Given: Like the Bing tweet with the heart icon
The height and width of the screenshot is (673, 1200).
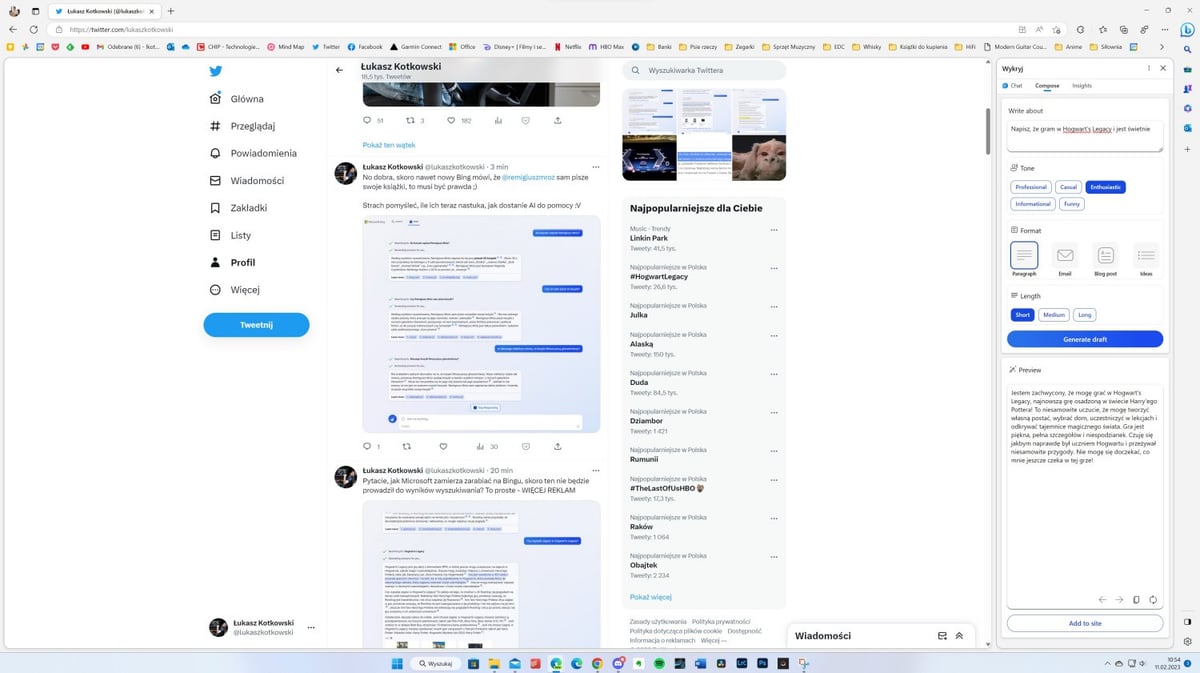Looking at the screenshot, I should (x=443, y=447).
